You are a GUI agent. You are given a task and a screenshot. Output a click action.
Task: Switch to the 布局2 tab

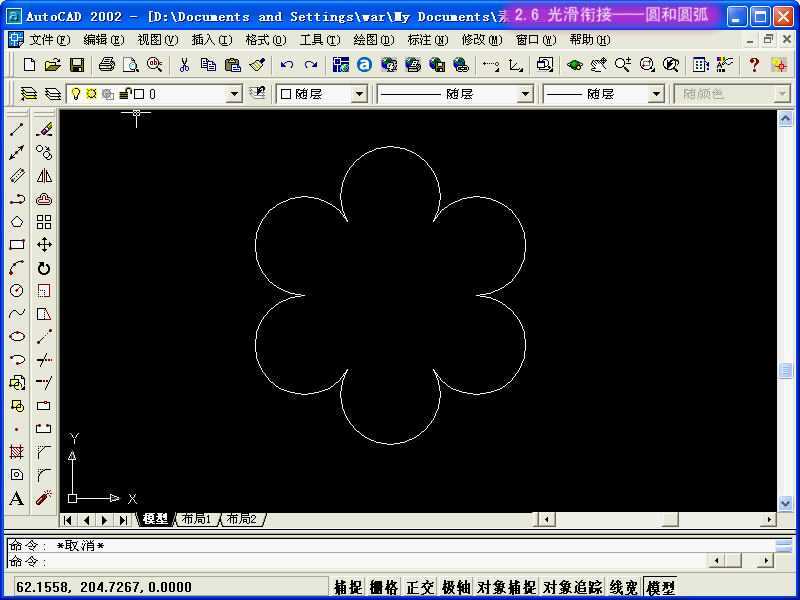click(x=242, y=519)
